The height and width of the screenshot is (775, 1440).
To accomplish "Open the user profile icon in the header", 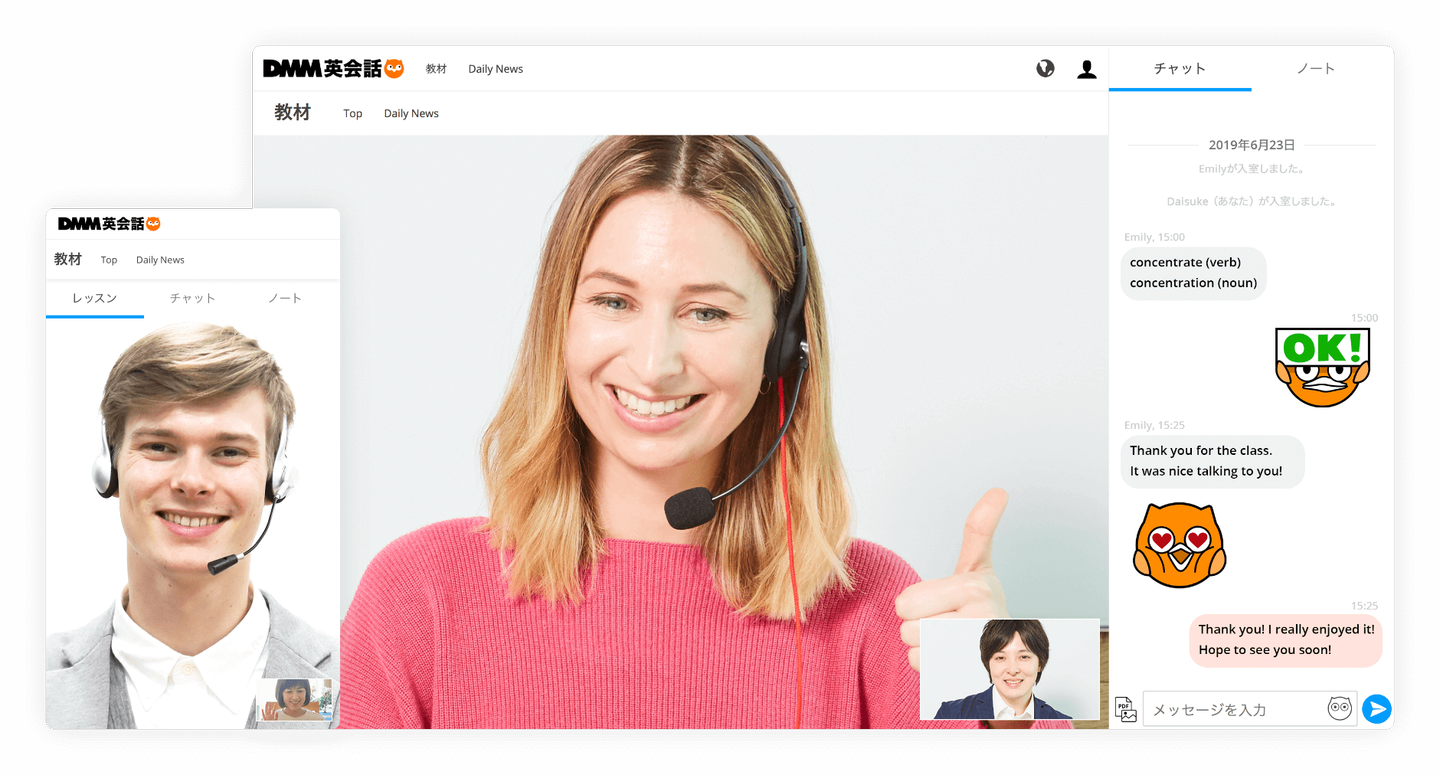I will (x=1087, y=69).
